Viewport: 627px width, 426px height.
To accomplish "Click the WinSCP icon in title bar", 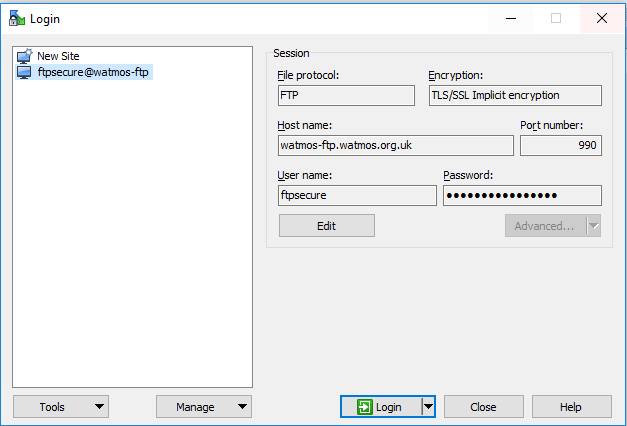I will click(17, 18).
